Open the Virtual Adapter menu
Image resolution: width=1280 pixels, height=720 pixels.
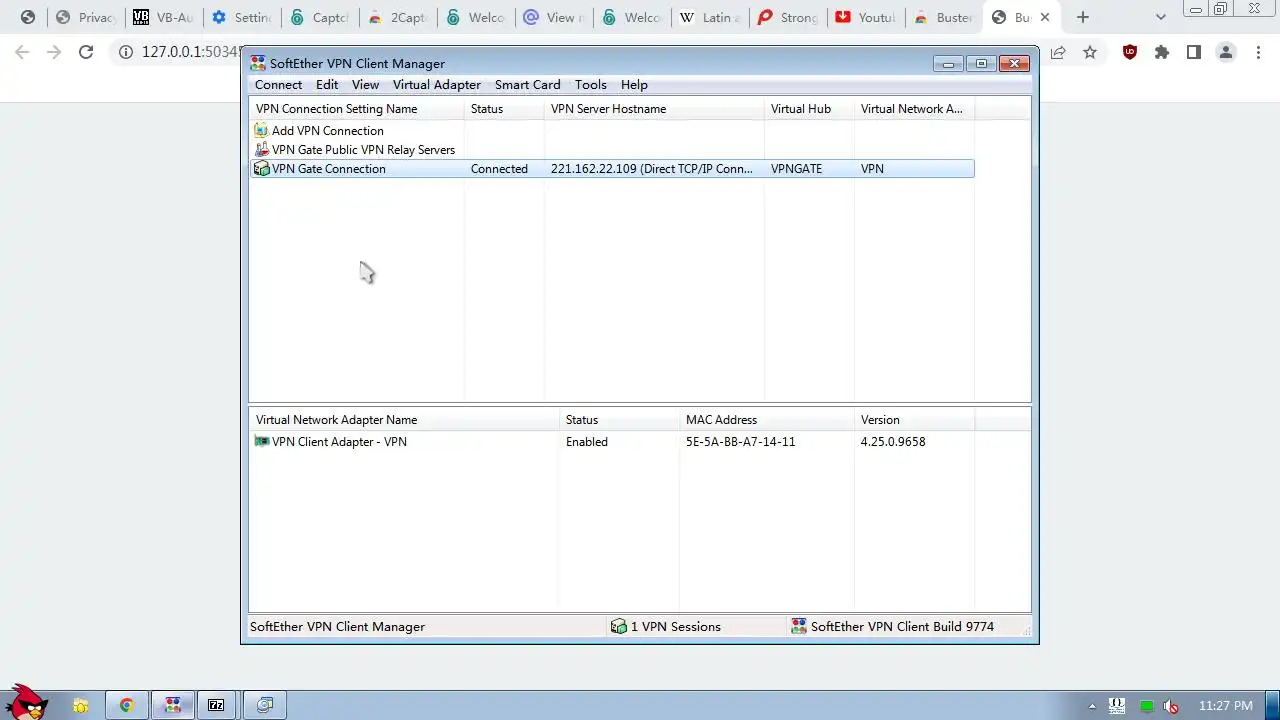436,85
